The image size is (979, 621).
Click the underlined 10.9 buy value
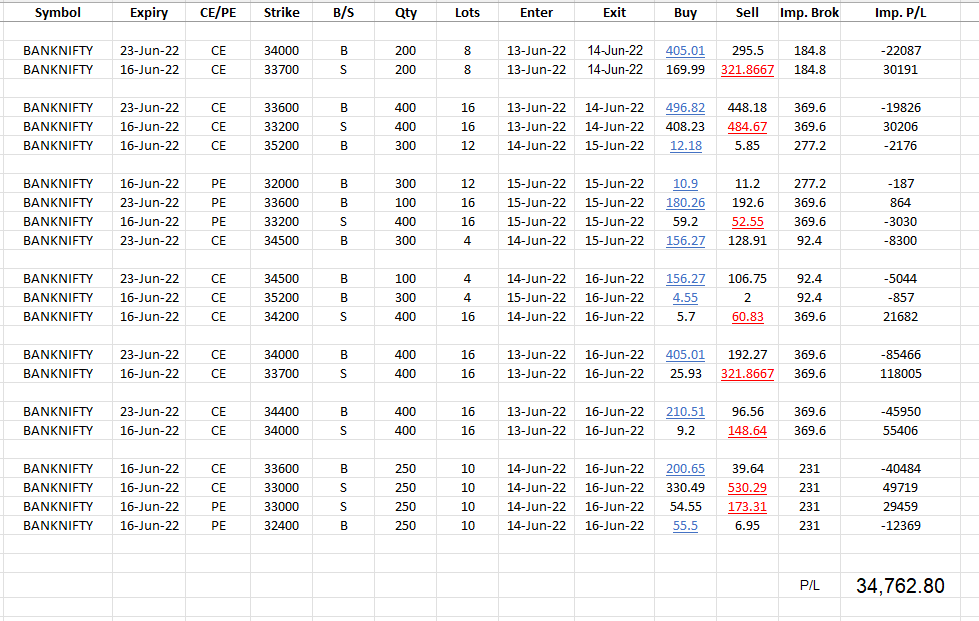pos(685,183)
